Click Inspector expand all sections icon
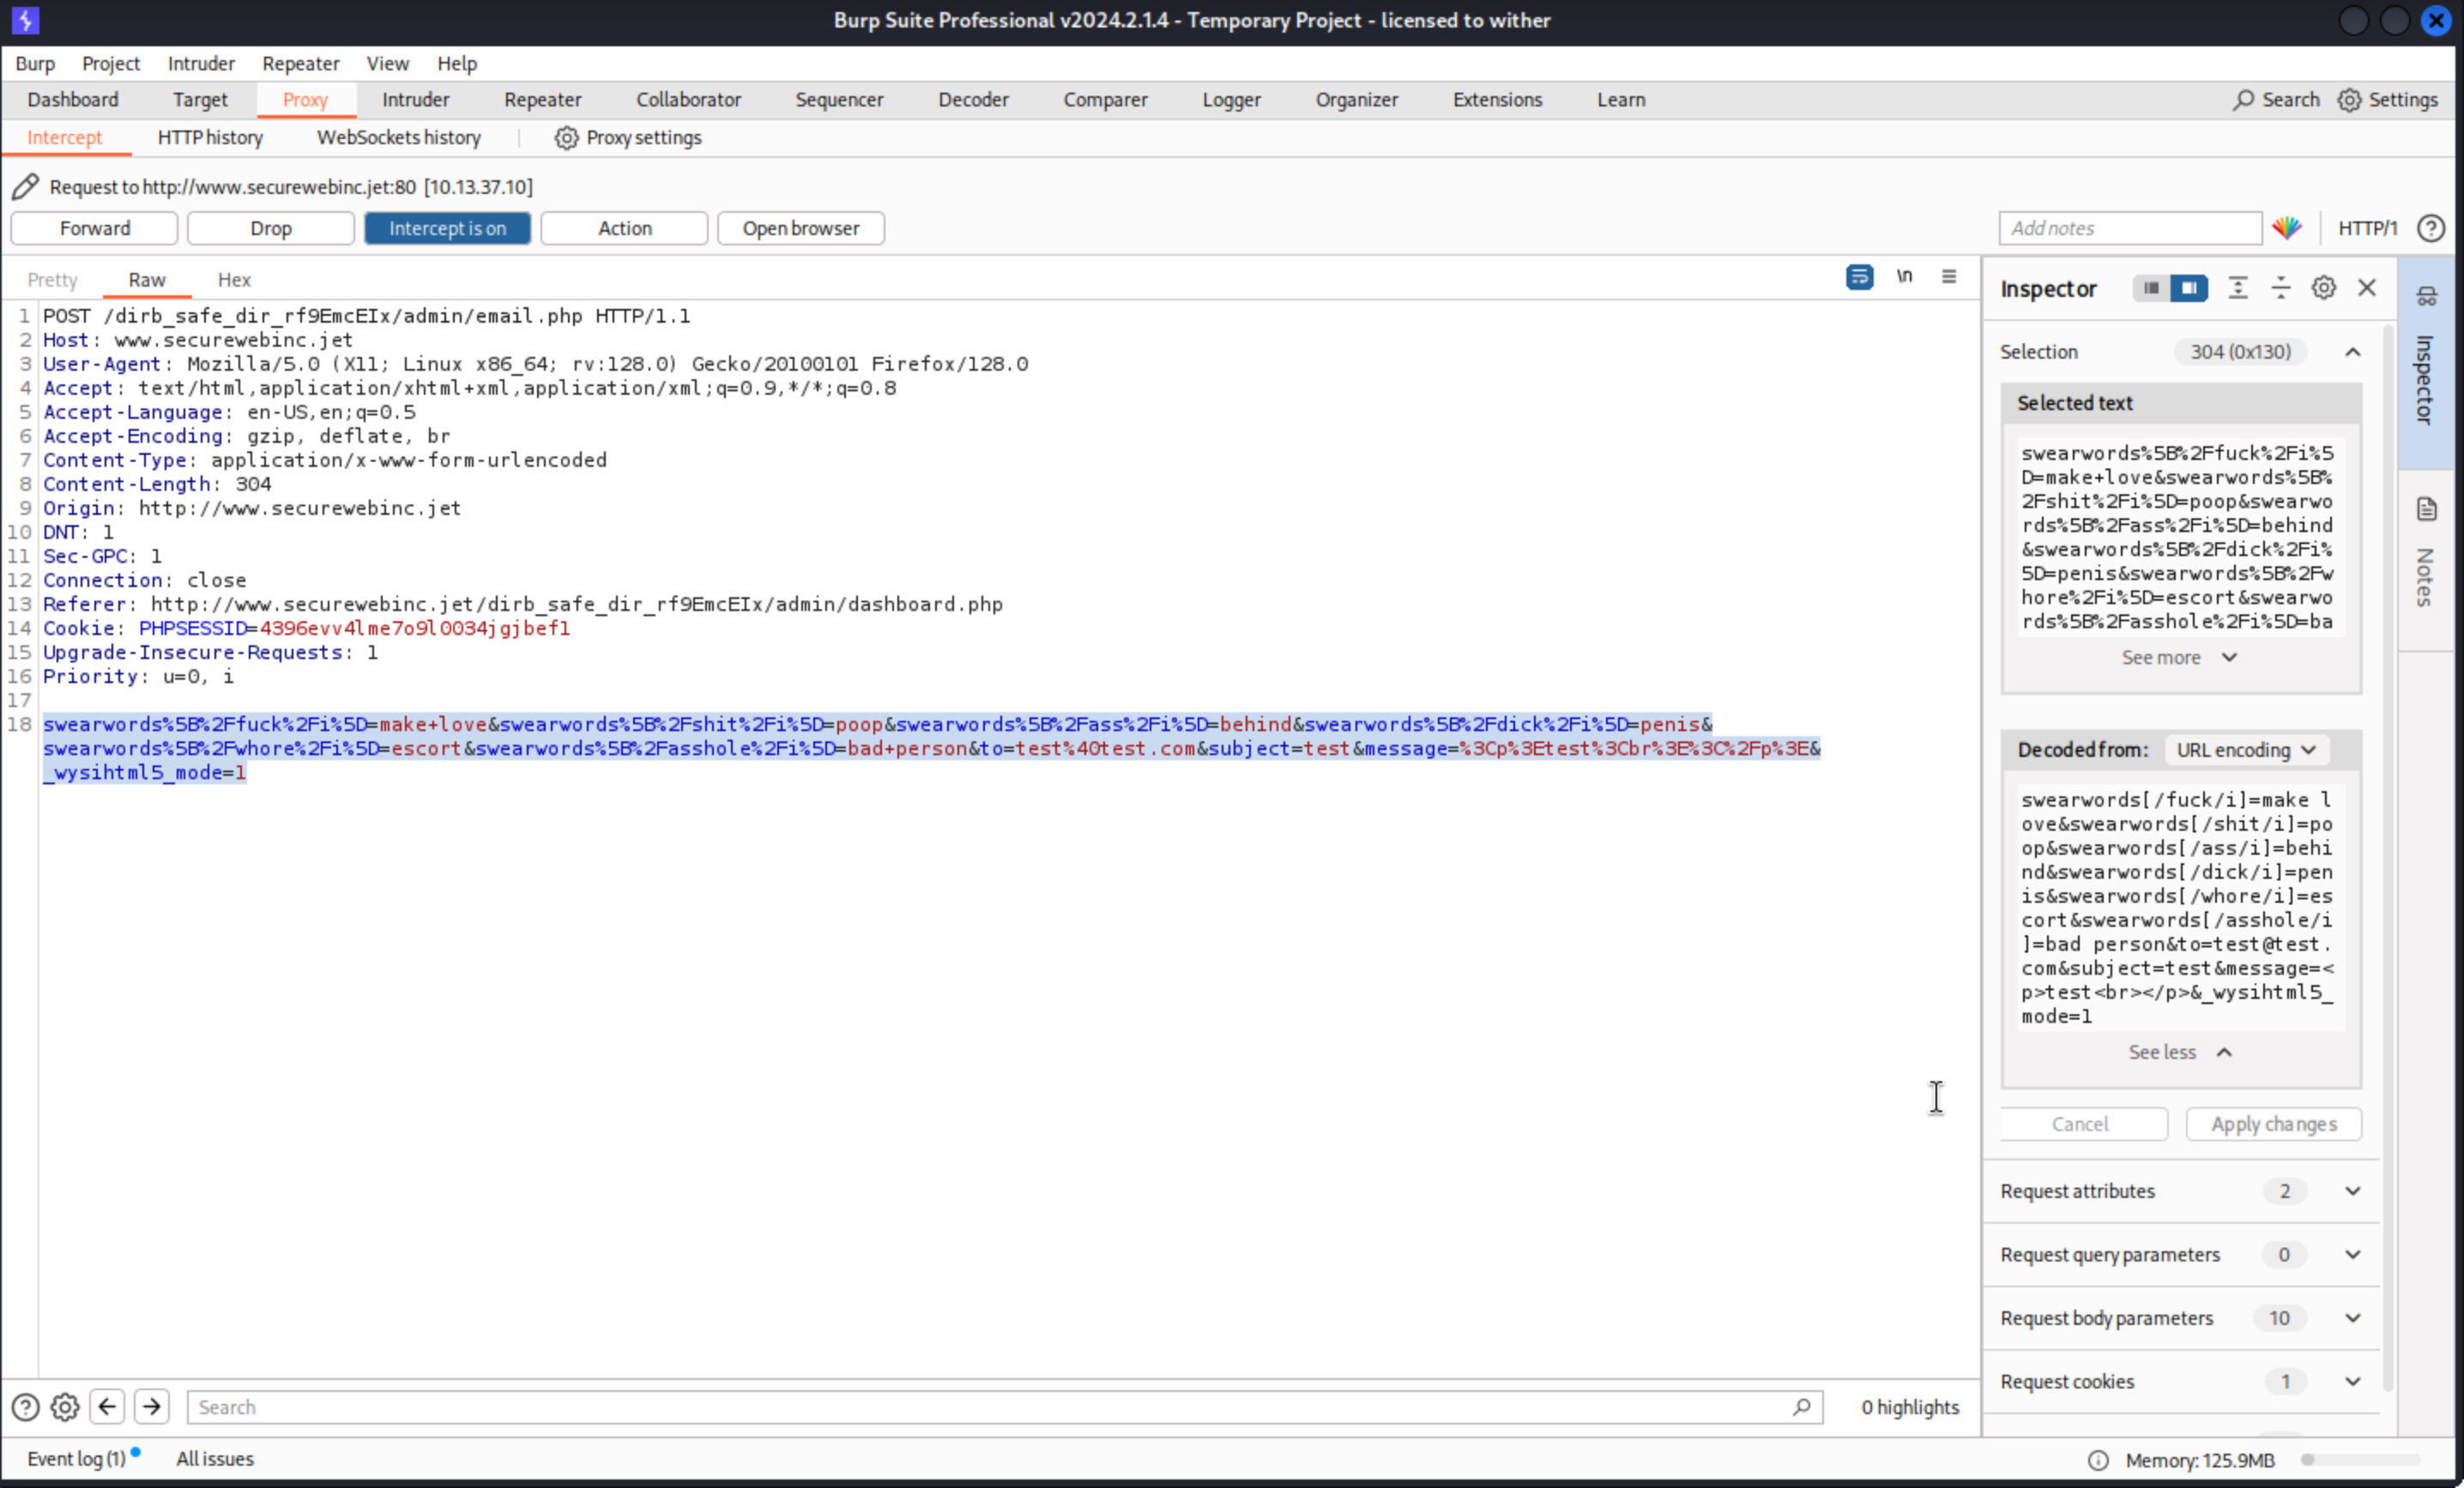Screen dimensions: 2464x1488 click(2238, 288)
